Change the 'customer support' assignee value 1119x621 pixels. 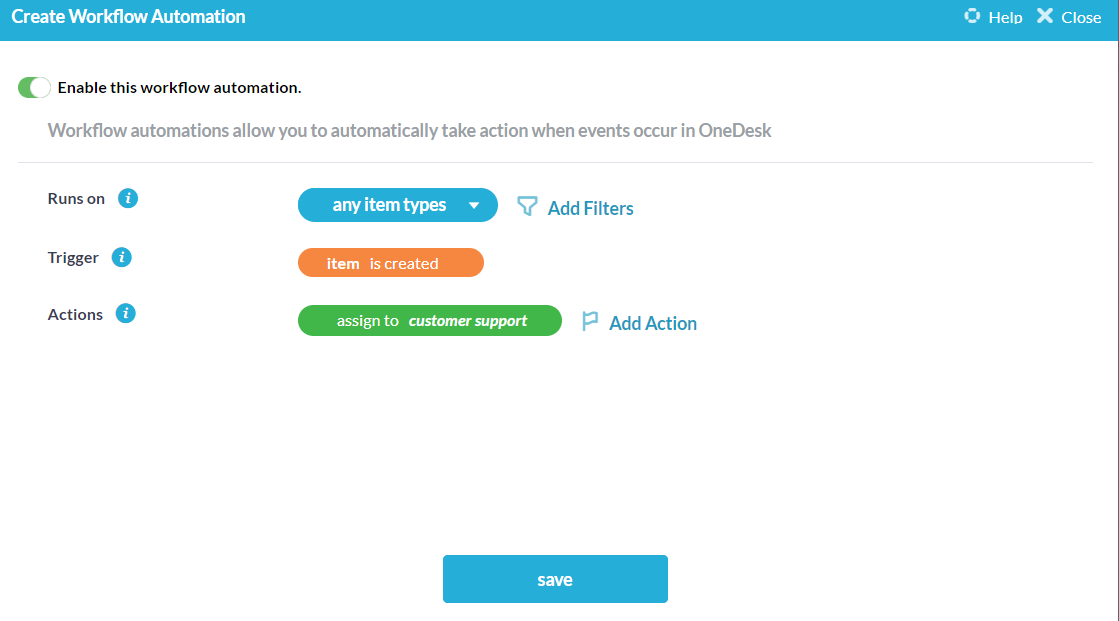point(468,321)
